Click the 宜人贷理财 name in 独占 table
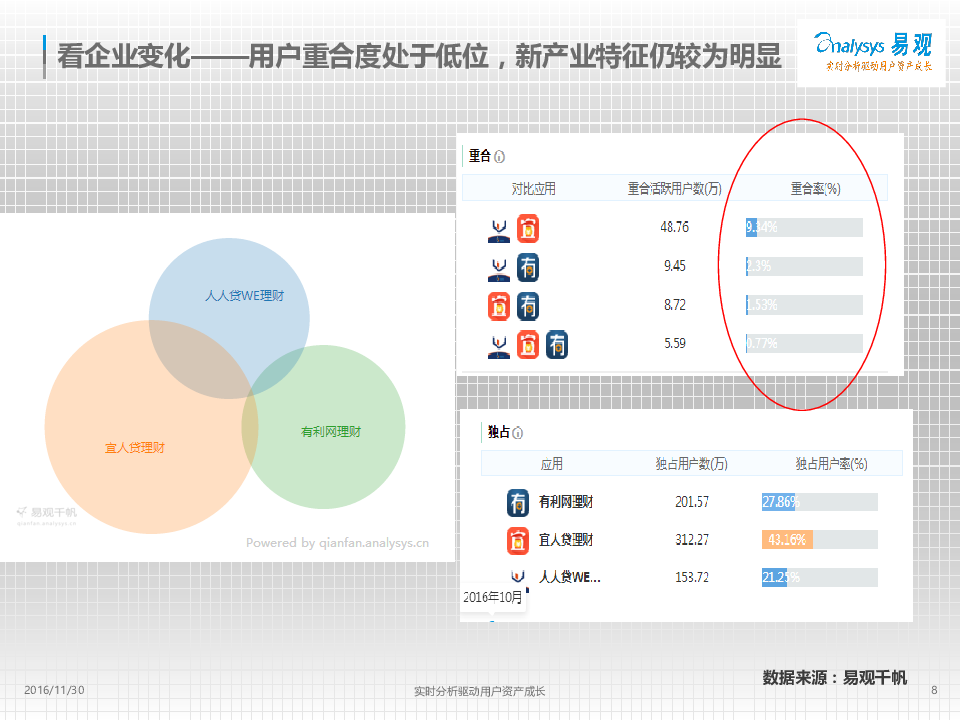The image size is (960, 720). pyautogui.click(x=566, y=540)
